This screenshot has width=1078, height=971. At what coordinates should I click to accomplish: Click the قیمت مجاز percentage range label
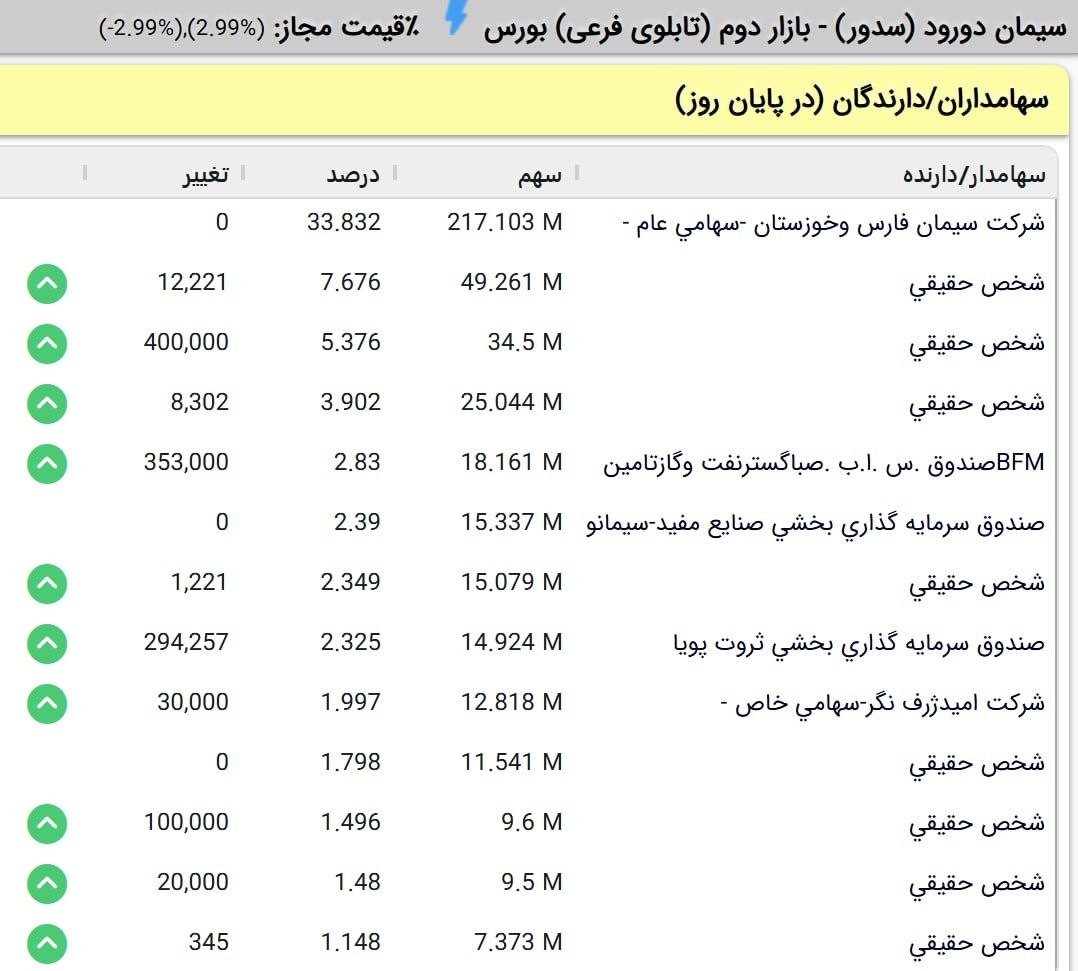point(258,28)
